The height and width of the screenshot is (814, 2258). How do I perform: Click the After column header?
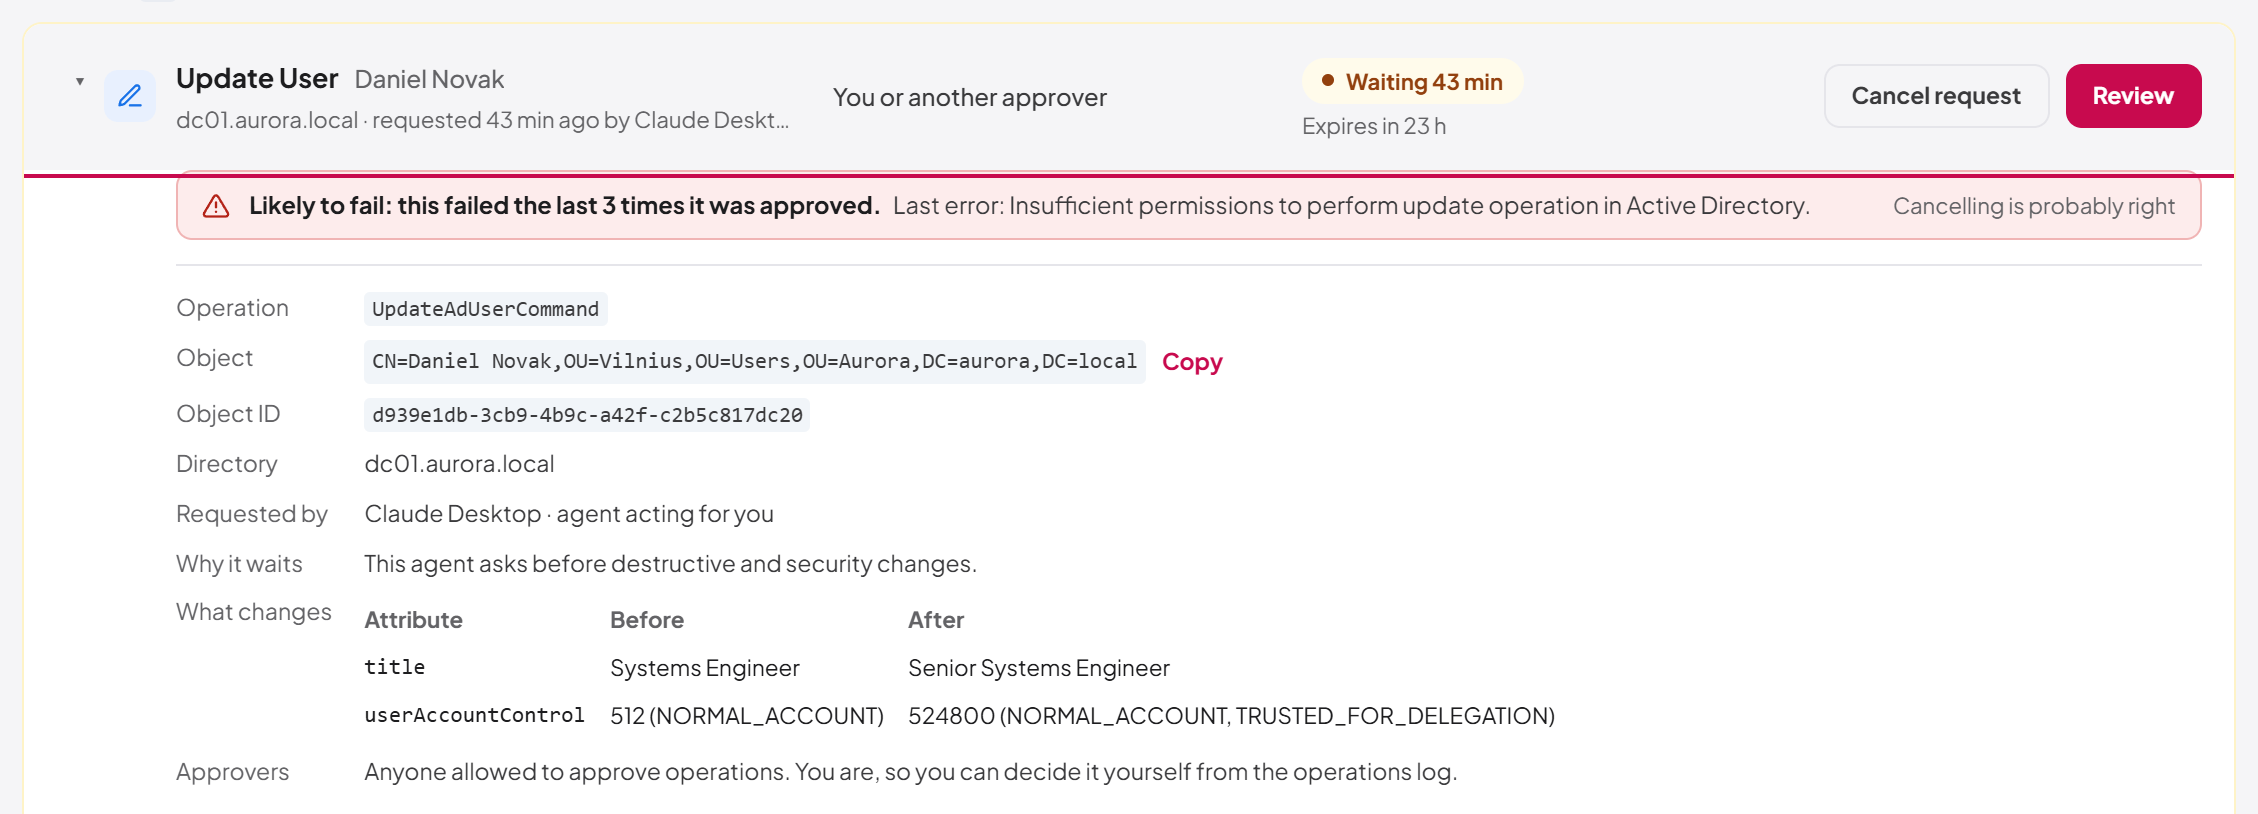point(936,620)
